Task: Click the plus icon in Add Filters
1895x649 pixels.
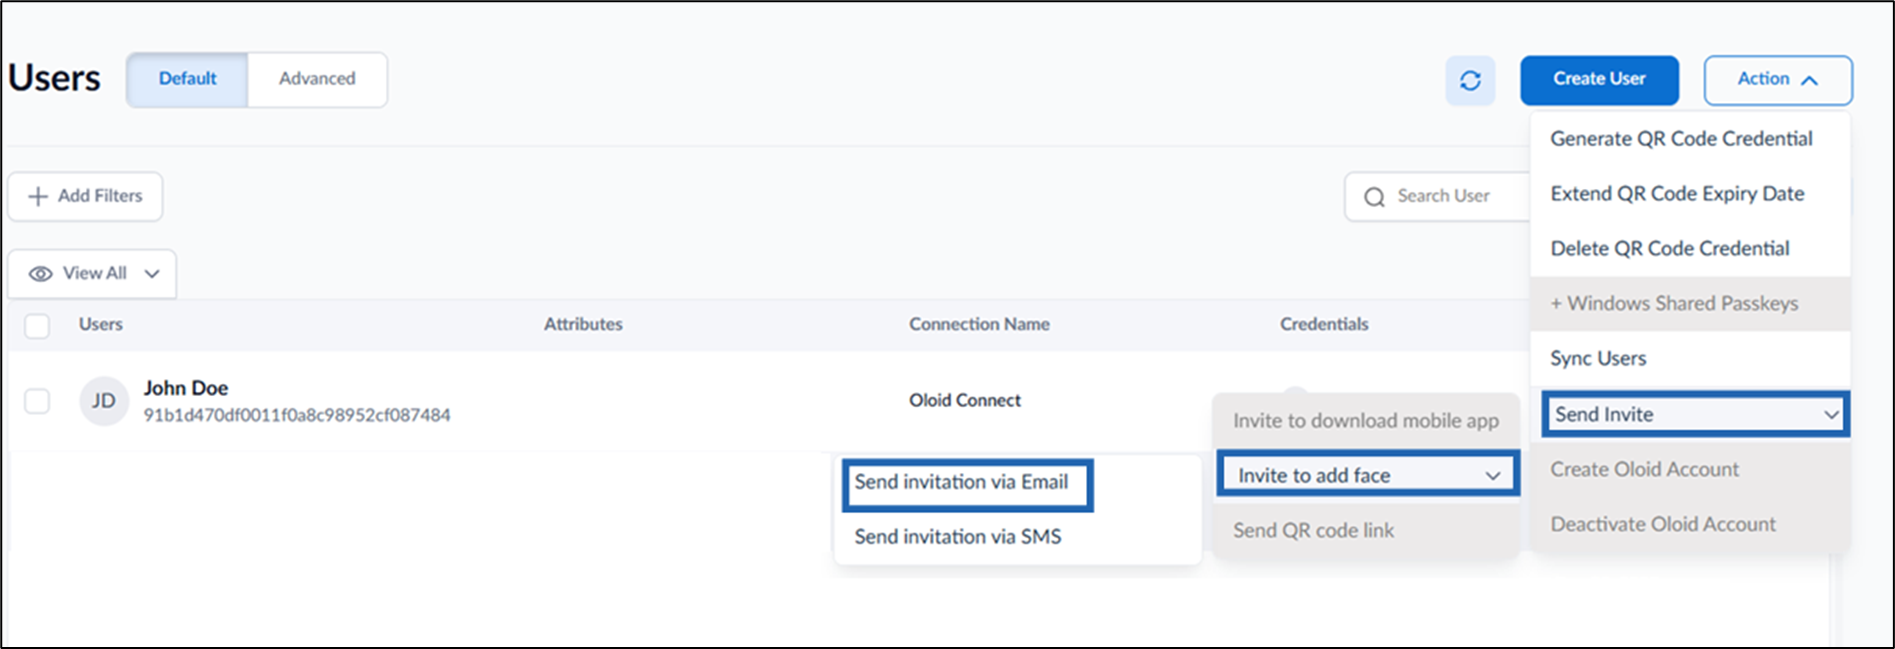Action: point(38,196)
